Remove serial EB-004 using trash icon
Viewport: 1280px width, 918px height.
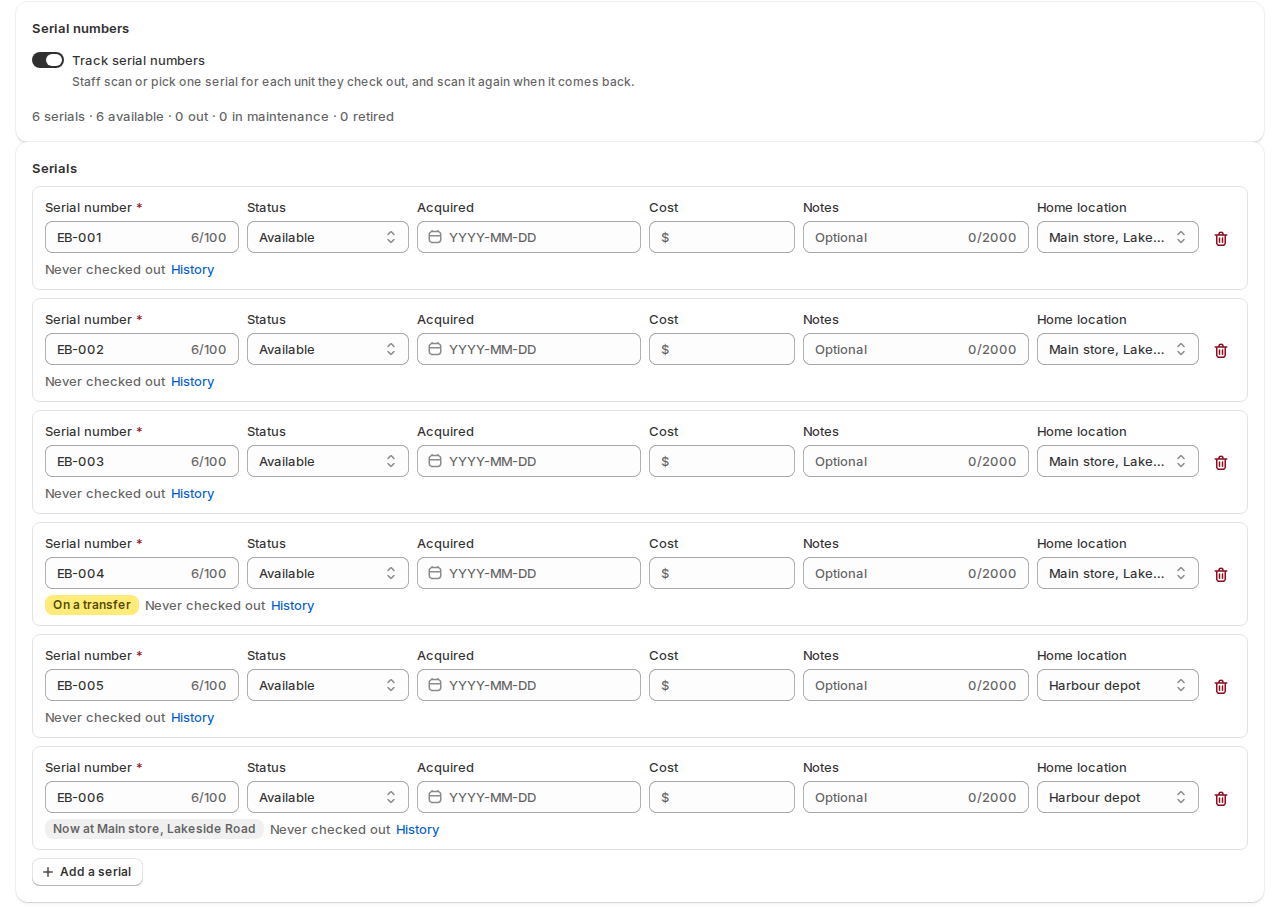coord(1220,574)
